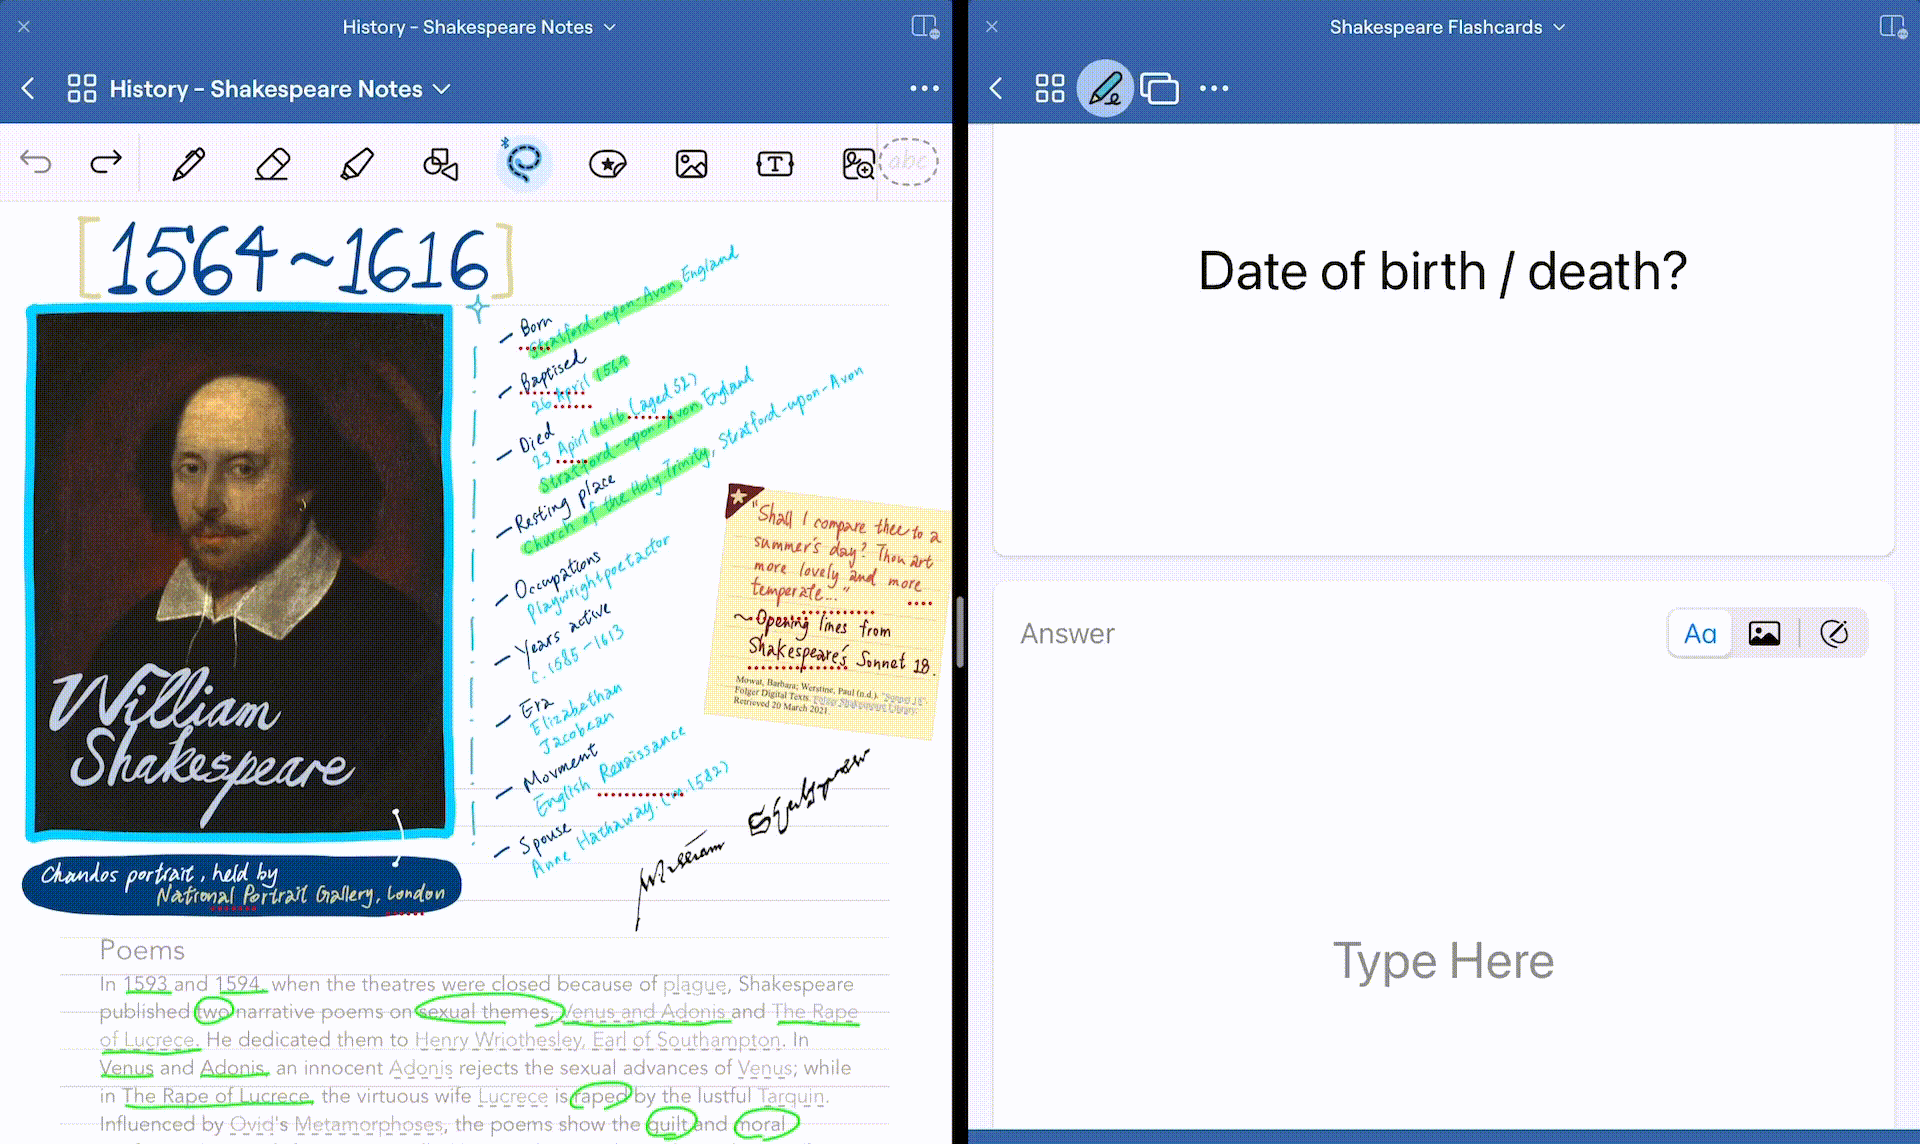Click the Chandos portrait caption label
The image size is (1920, 1144).
[x=242, y=885]
